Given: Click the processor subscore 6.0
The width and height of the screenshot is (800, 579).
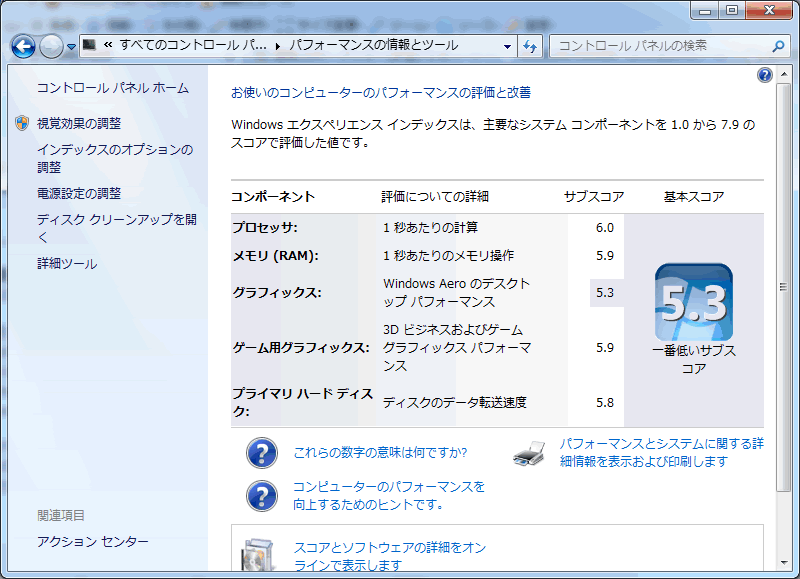Looking at the screenshot, I should 605,228.
